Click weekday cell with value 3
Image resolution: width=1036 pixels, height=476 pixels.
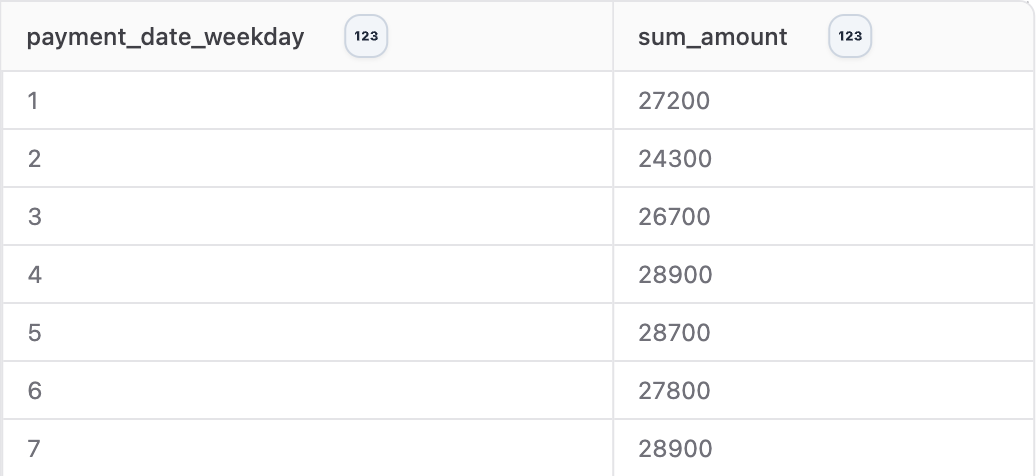click(307, 217)
